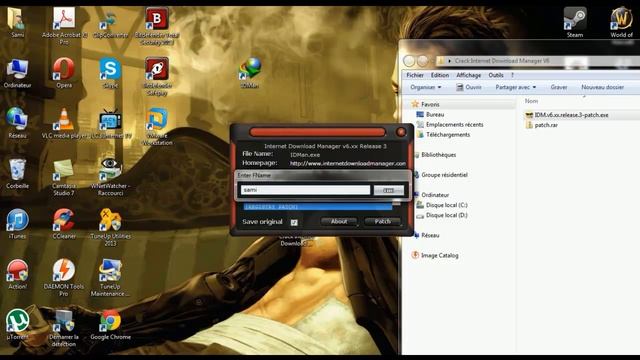Toggle the Save original checkbox
Viewport: 640px width, 360px height.
click(x=294, y=222)
